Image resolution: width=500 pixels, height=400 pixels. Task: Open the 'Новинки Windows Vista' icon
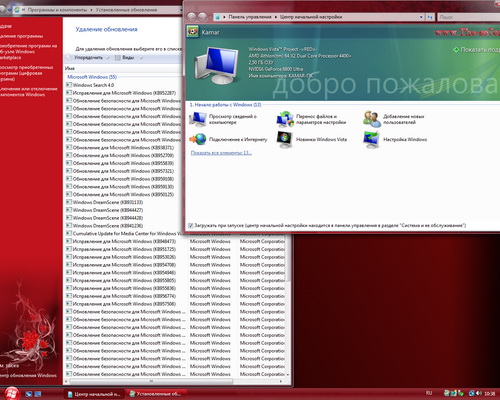coord(285,139)
